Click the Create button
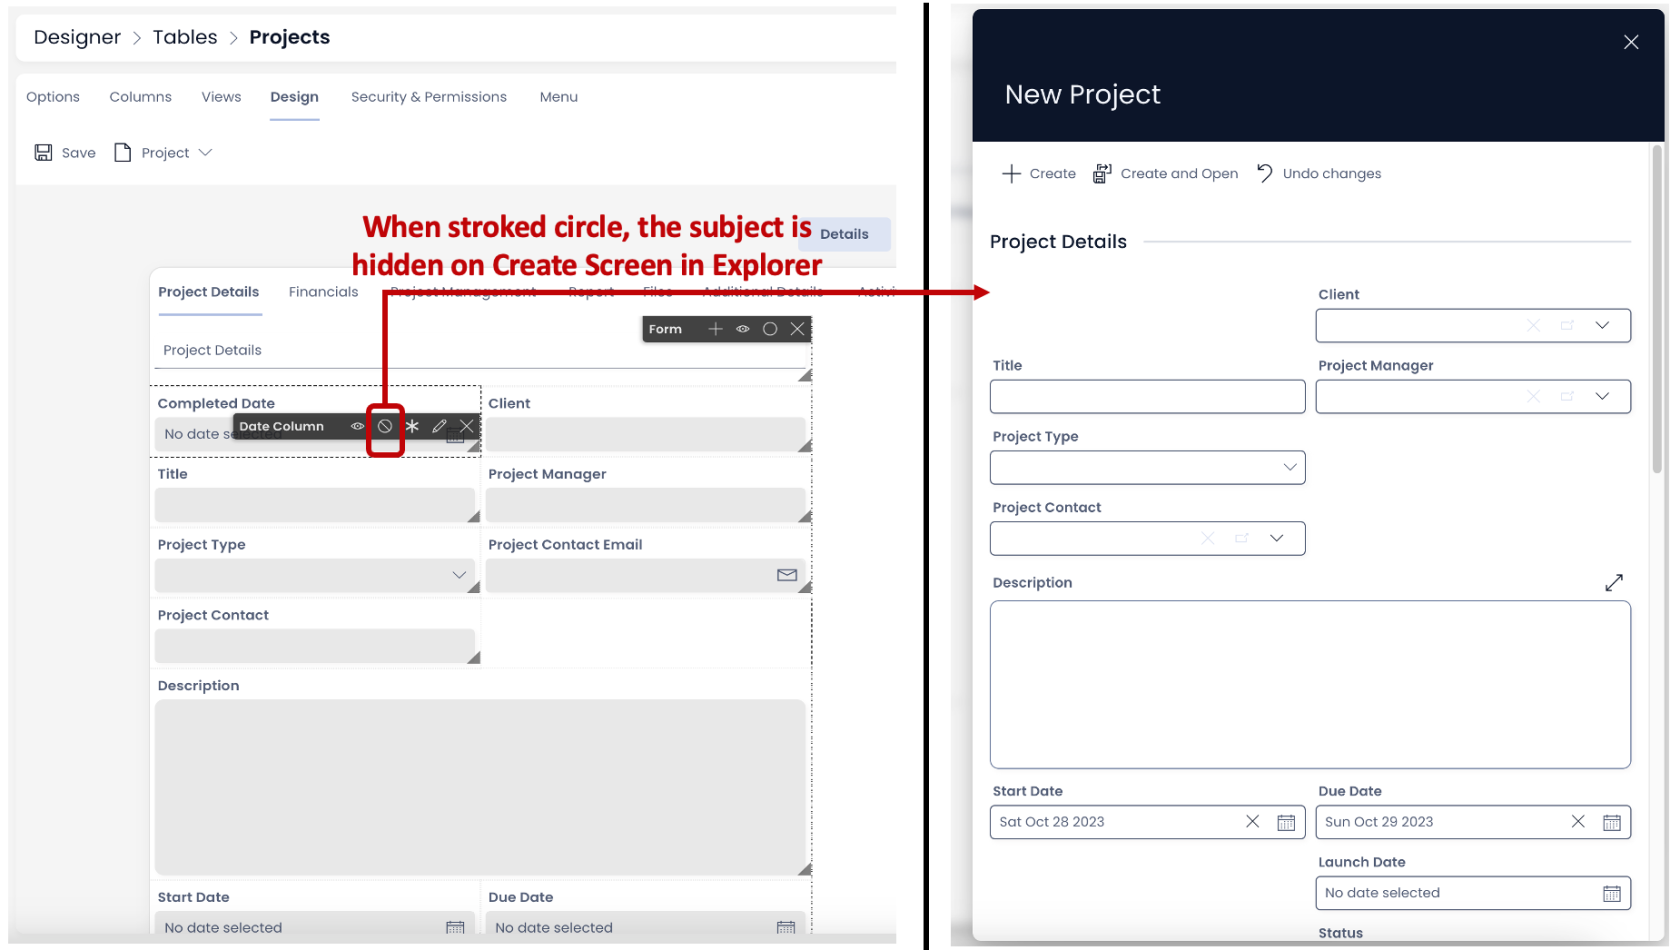The image size is (1680, 950). tap(1039, 173)
